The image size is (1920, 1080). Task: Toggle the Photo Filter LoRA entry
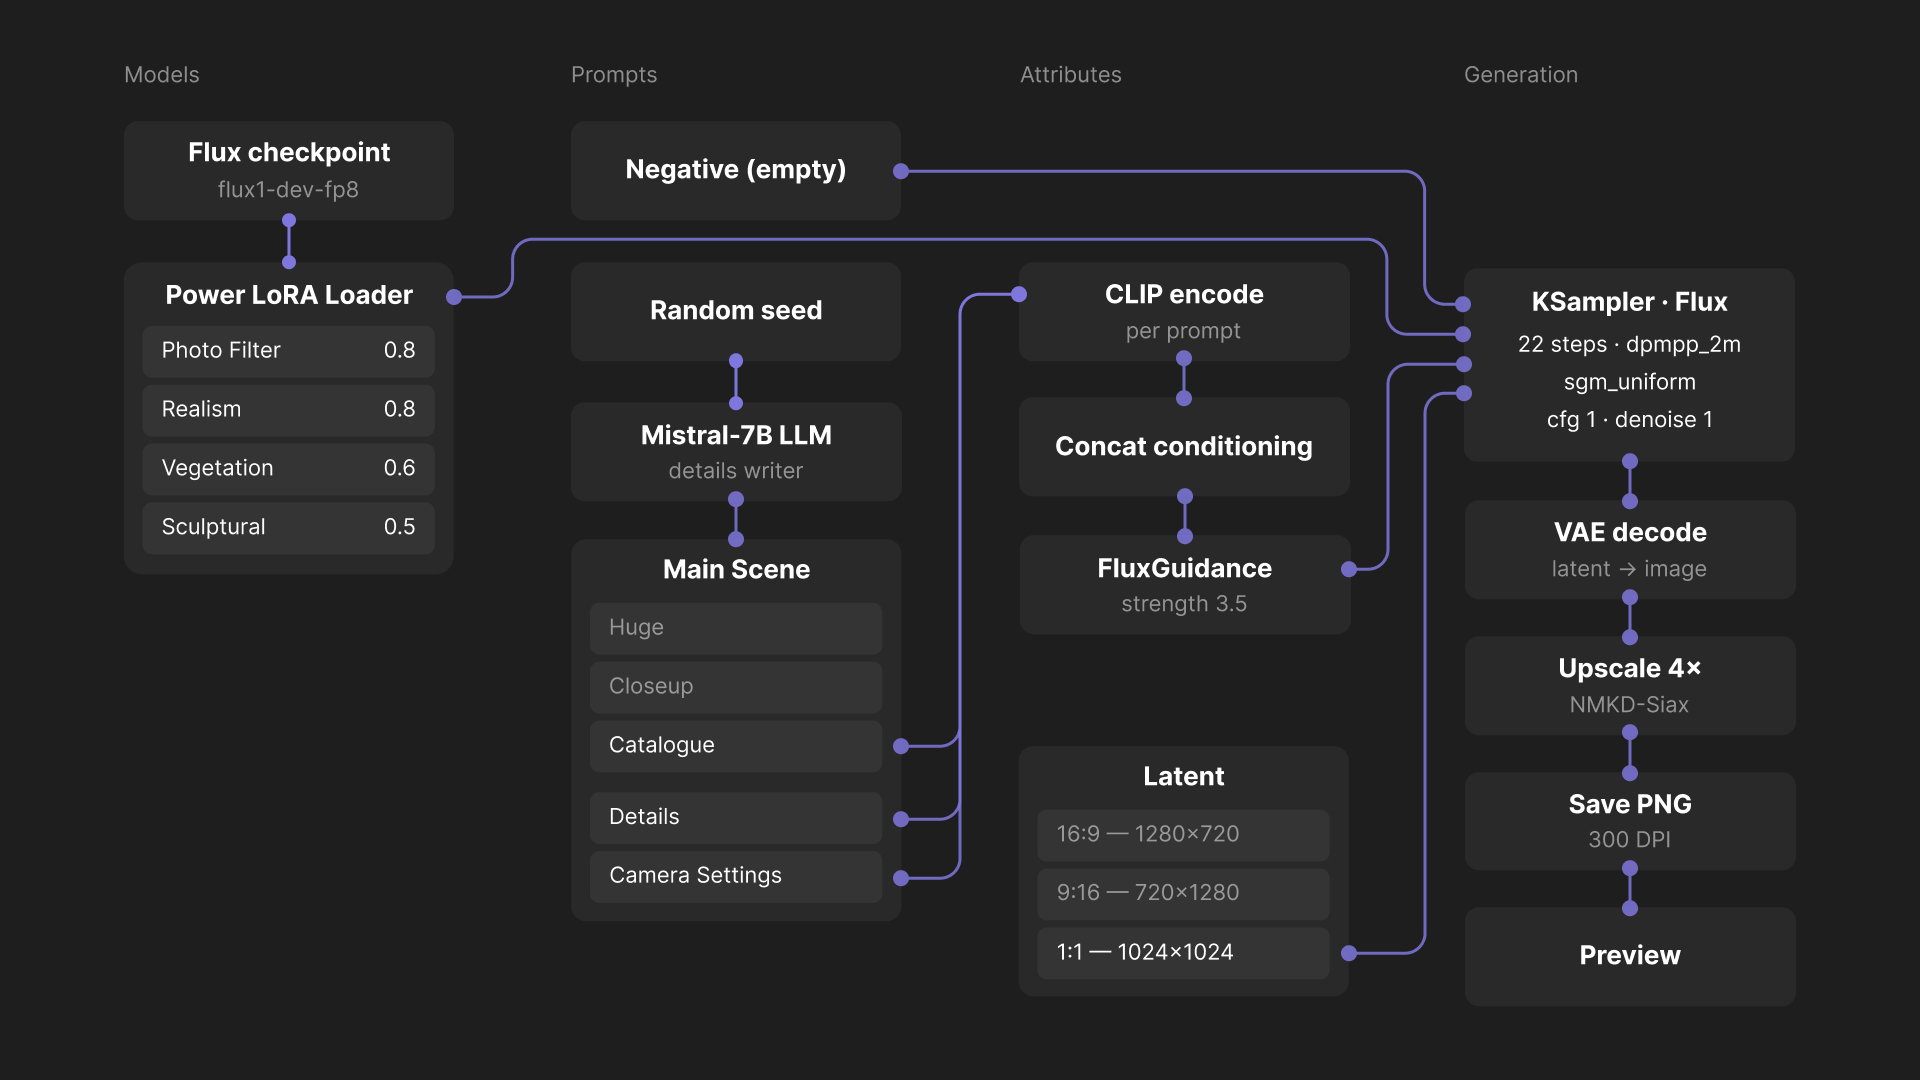pyautogui.click(x=288, y=351)
